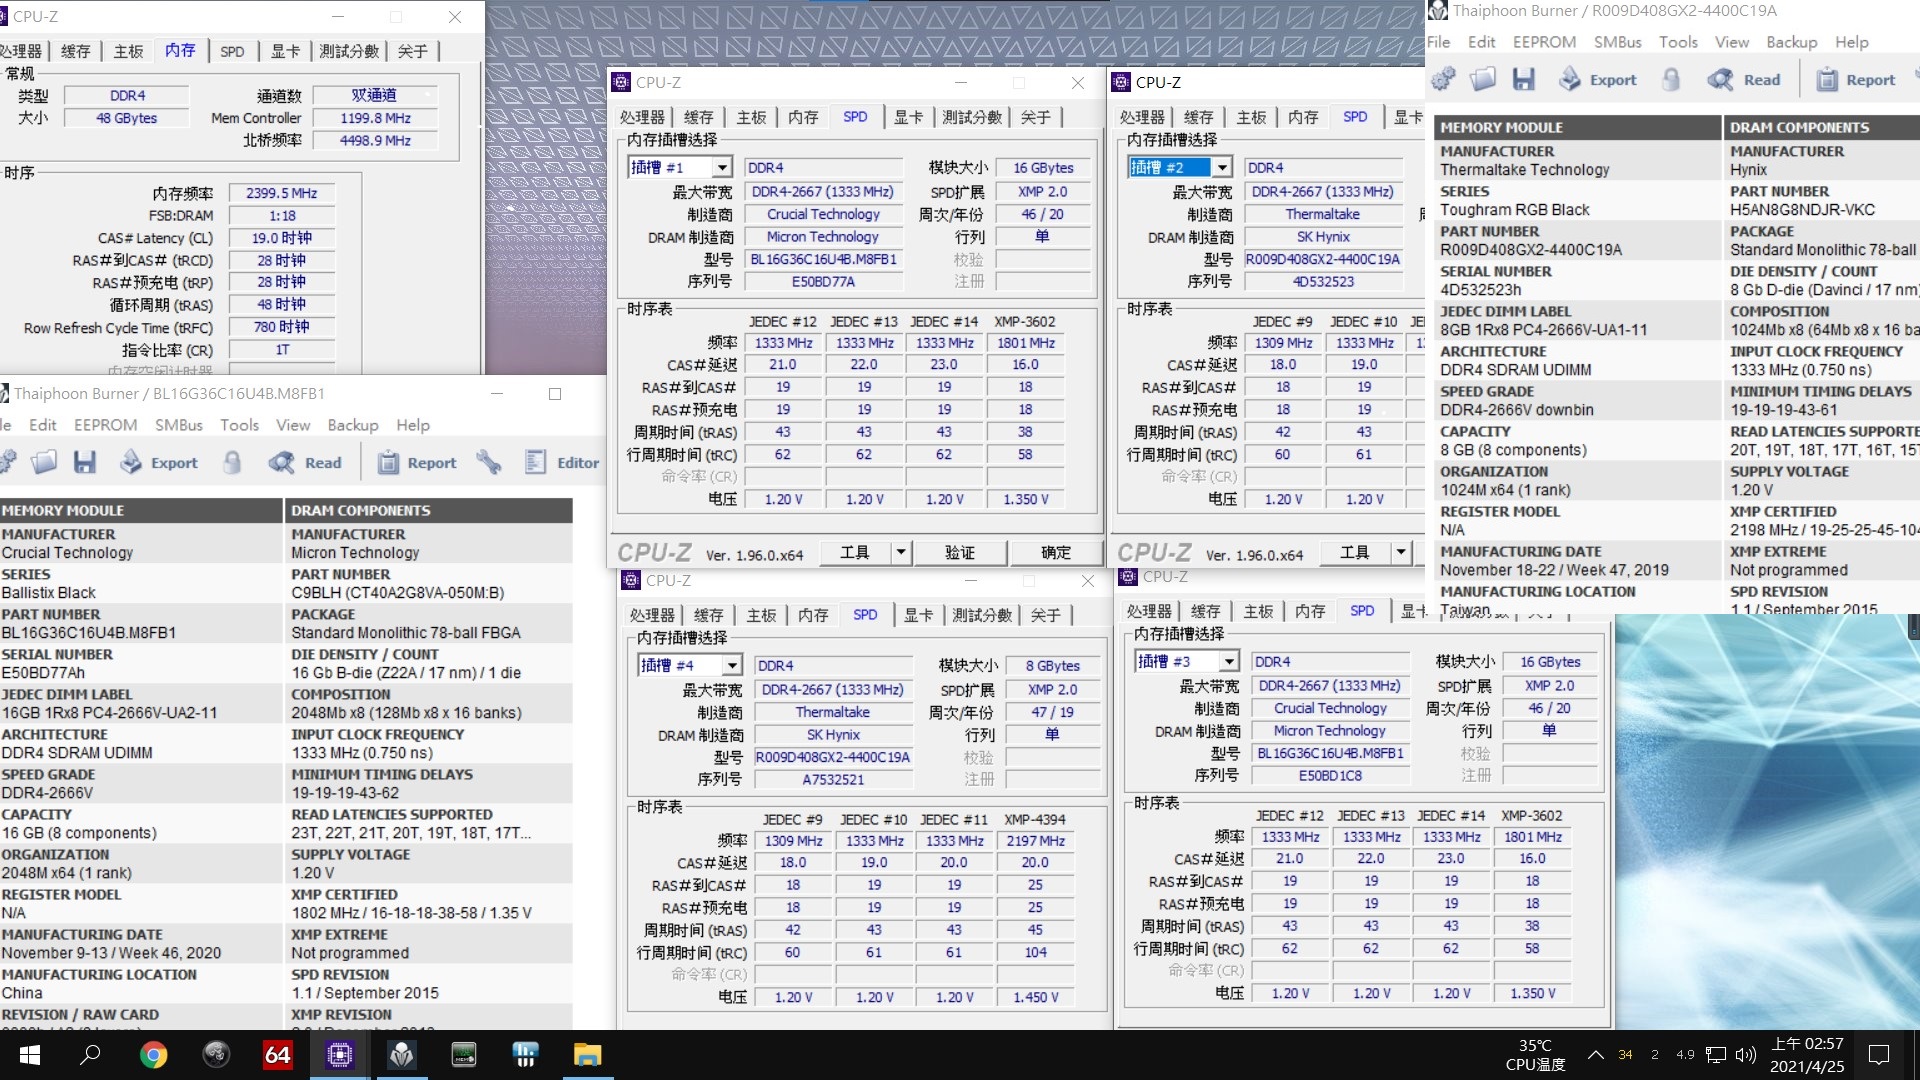Open the File menu in the R009D408GX2 Thaiphoon window
This screenshot has height=1080, width=1920.
click(x=1438, y=42)
